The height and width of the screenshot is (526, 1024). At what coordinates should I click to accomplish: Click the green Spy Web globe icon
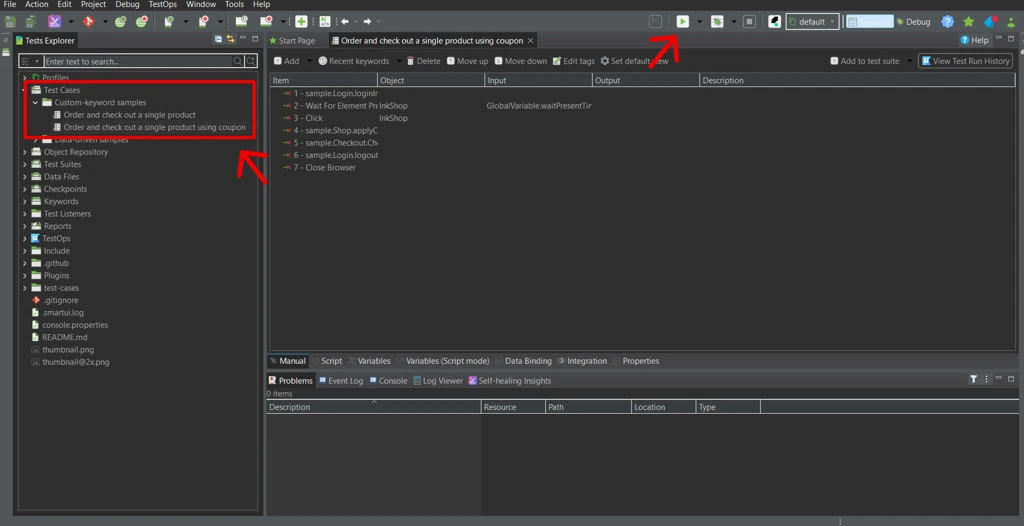point(121,22)
